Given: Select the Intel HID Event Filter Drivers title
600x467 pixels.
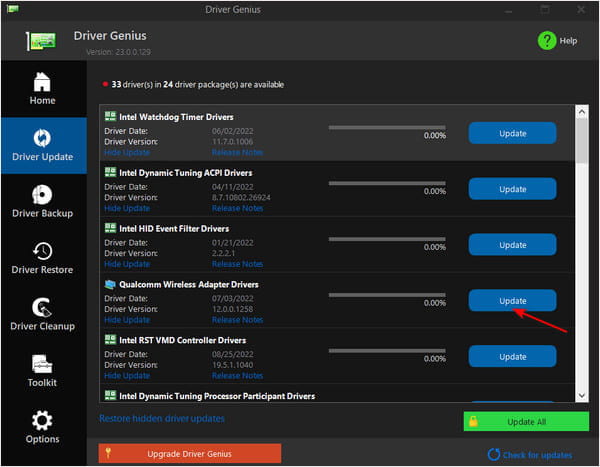Looking at the screenshot, I should click(174, 229).
